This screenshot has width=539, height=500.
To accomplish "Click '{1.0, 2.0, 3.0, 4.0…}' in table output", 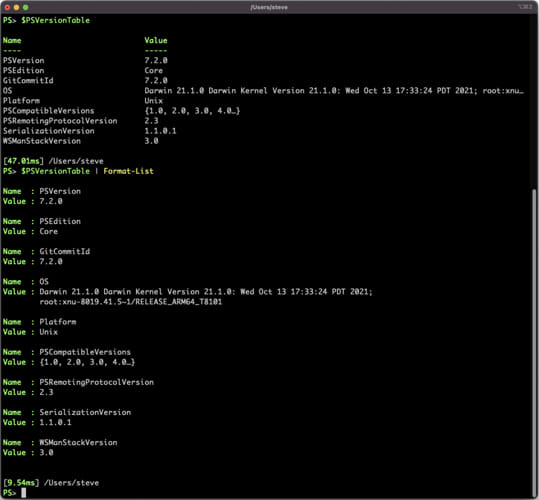I will [x=192, y=111].
